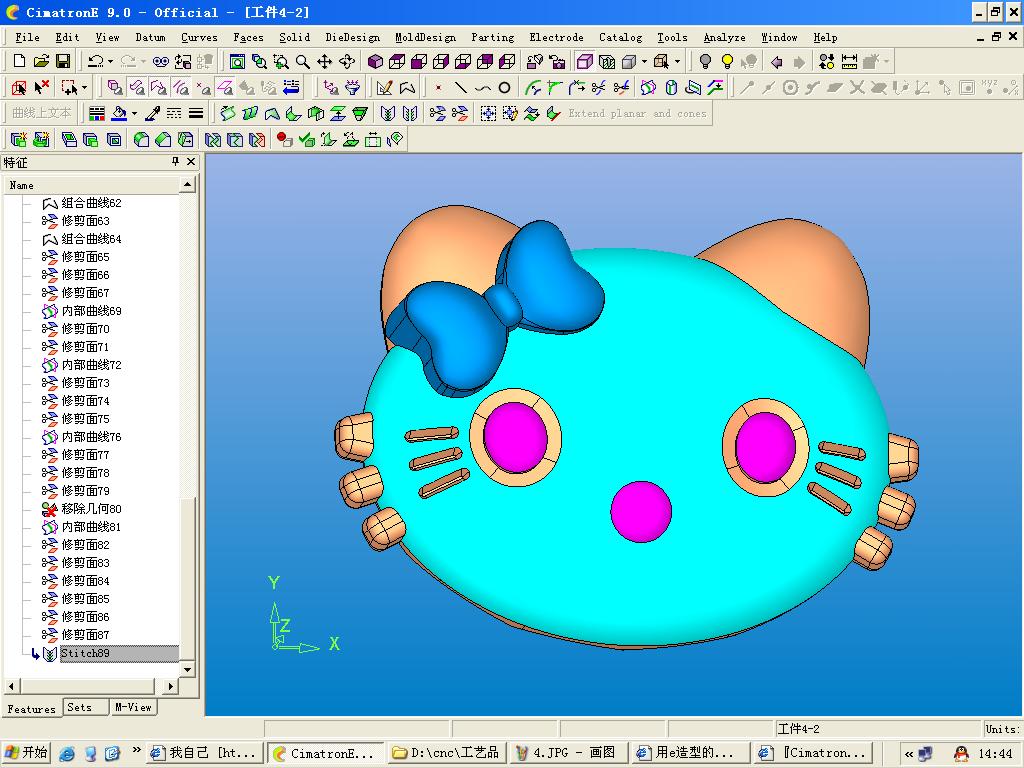Create a new file with the blank page icon
The width and height of the screenshot is (1024, 768).
pyautogui.click(x=19, y=61)
